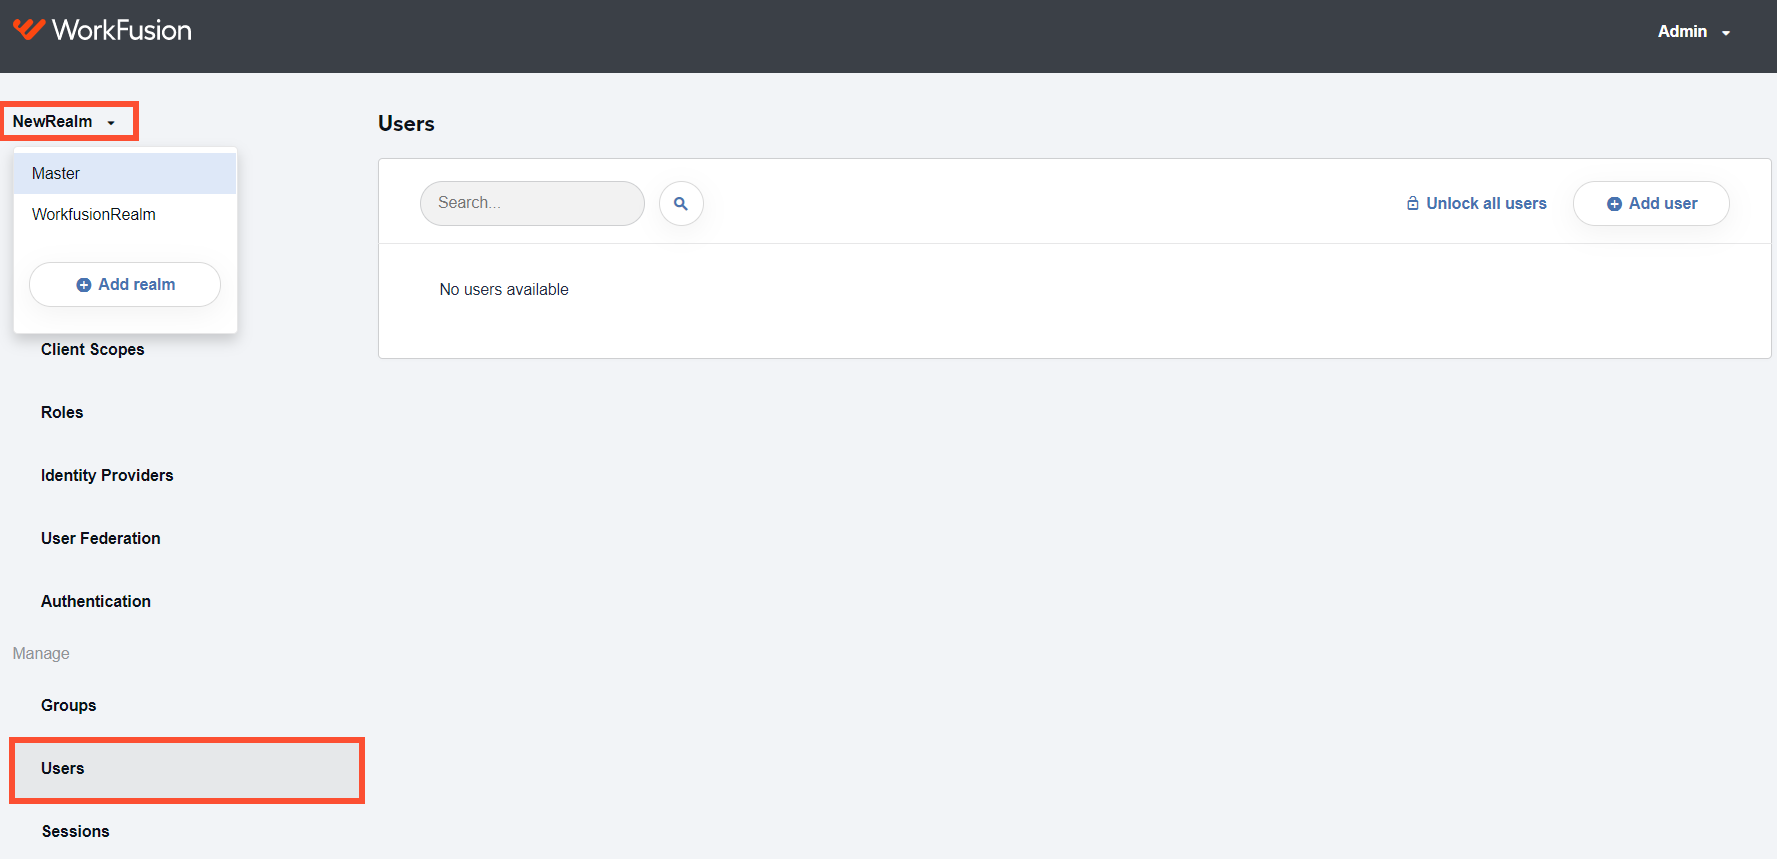Click the Add user button
This screenshot has height=859, width=1777.
[x=1651, y=203]
